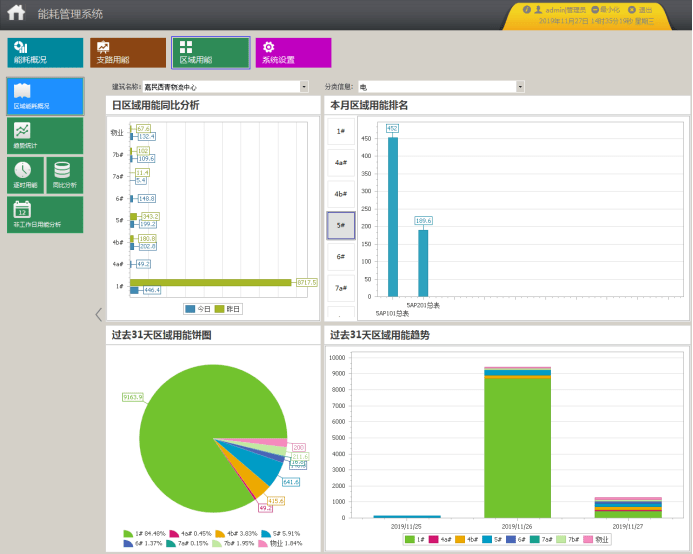The image size is (693, 554).
Task: Open the 同比分析 database tile
Action: [x=65, y=175]
